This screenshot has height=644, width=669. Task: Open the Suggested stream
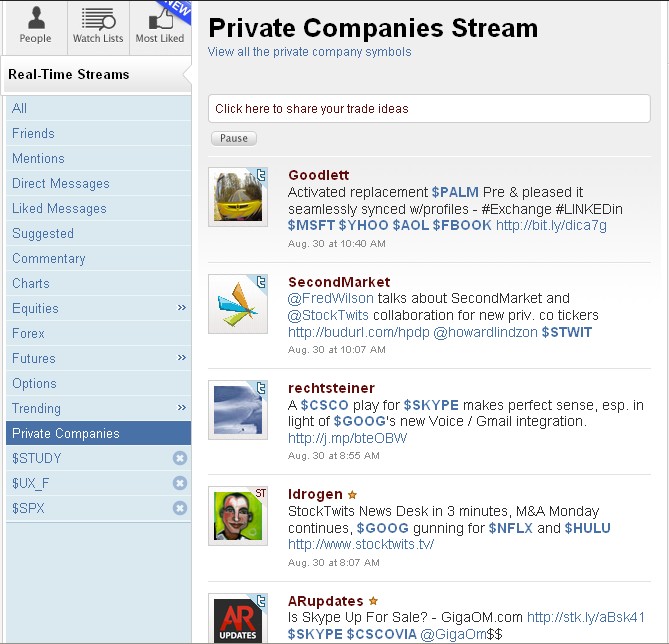click(x=99, y=233)
